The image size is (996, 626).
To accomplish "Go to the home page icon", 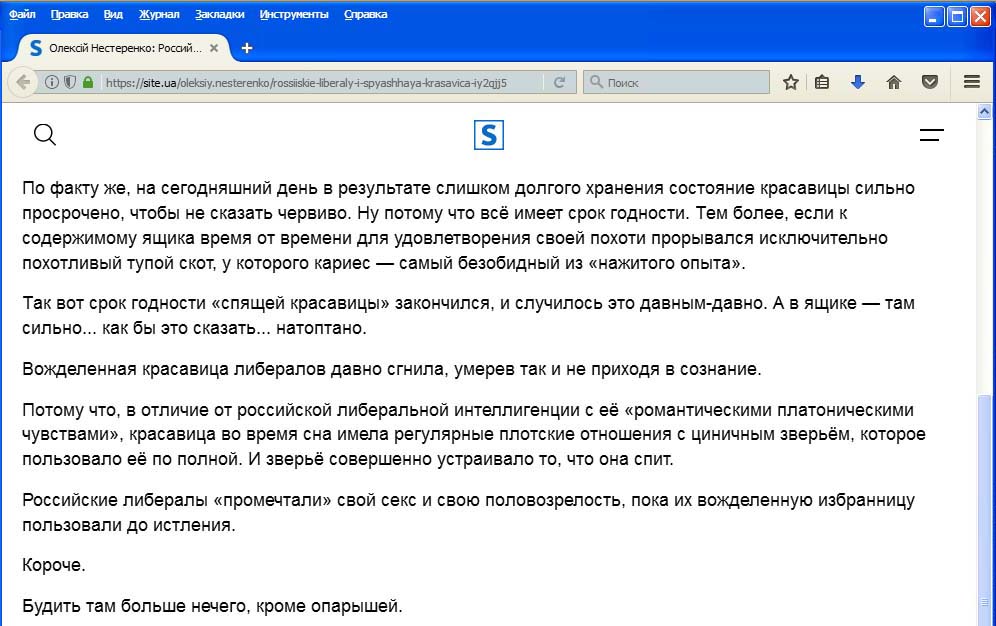I will click(x=894, y=82).
